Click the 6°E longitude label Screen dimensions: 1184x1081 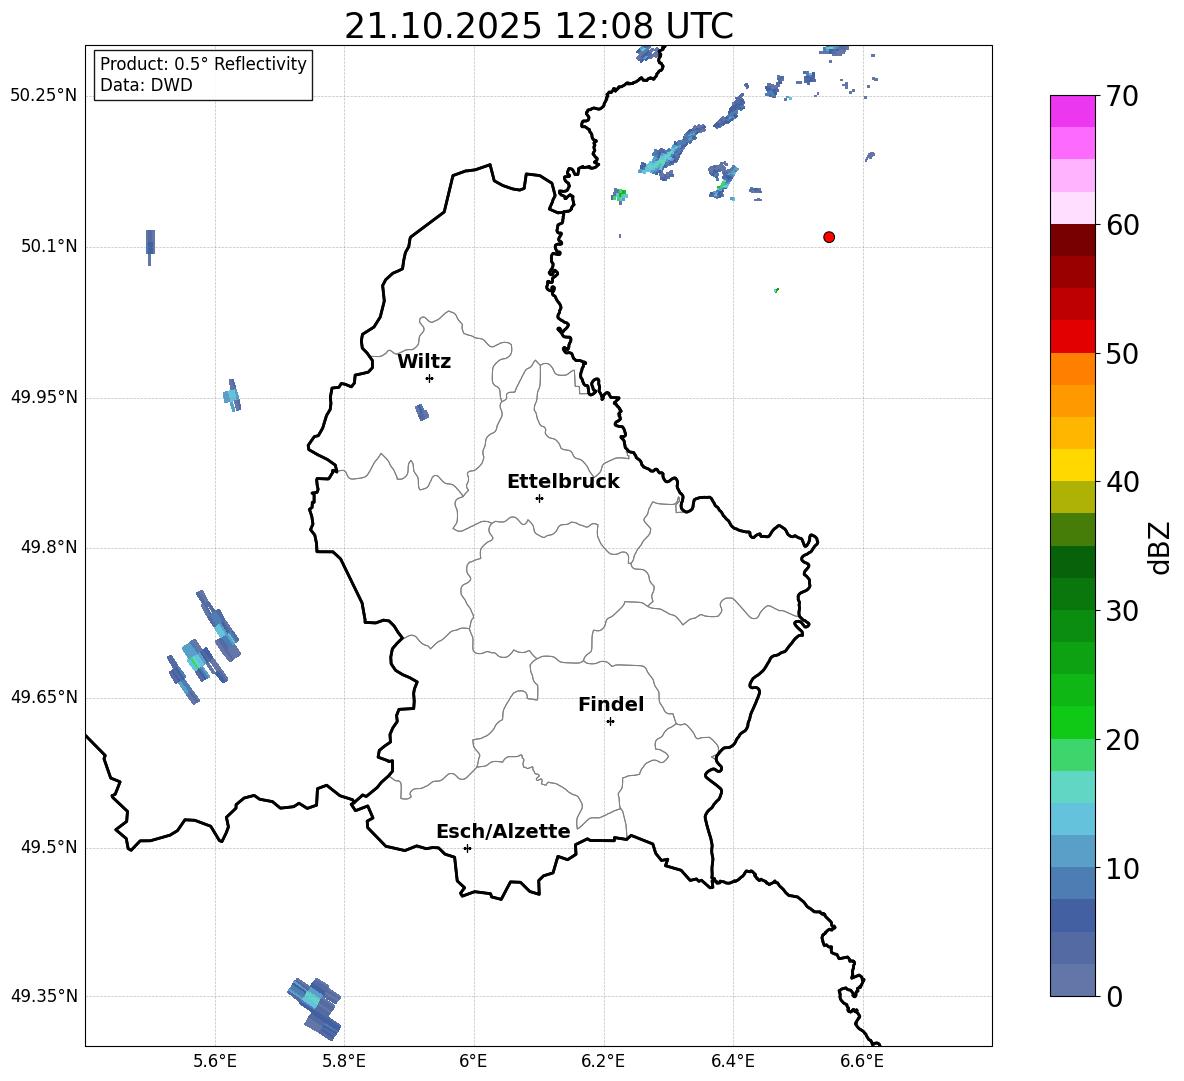pos(473,1061)
